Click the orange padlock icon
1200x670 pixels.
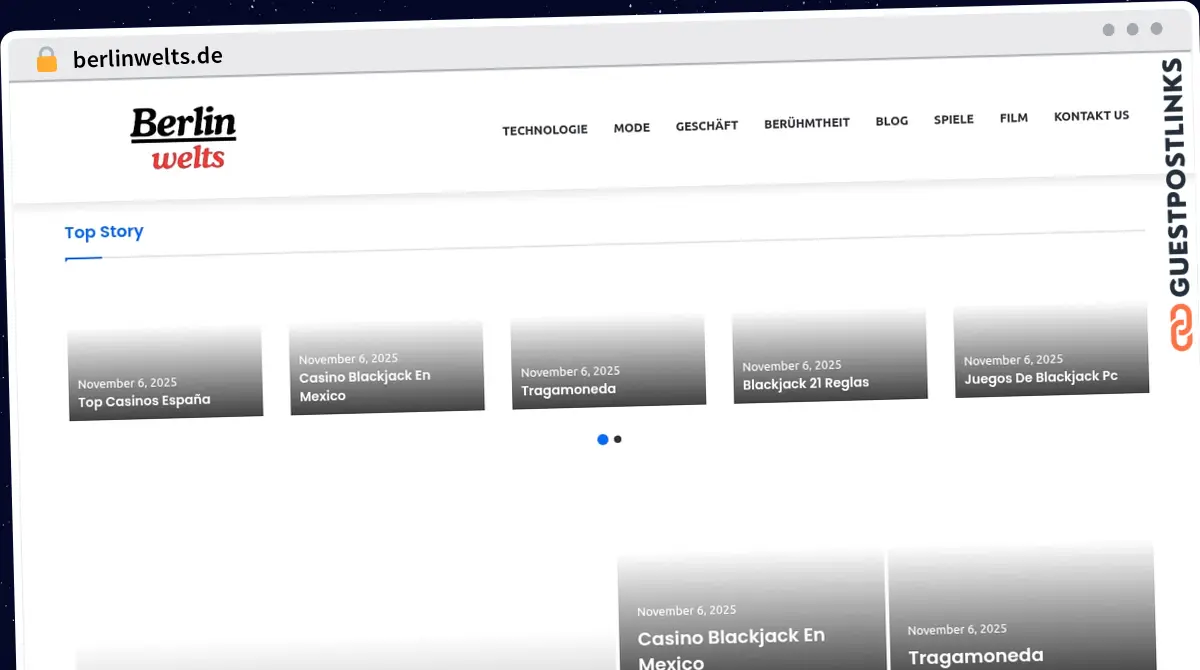pos(46,60)
